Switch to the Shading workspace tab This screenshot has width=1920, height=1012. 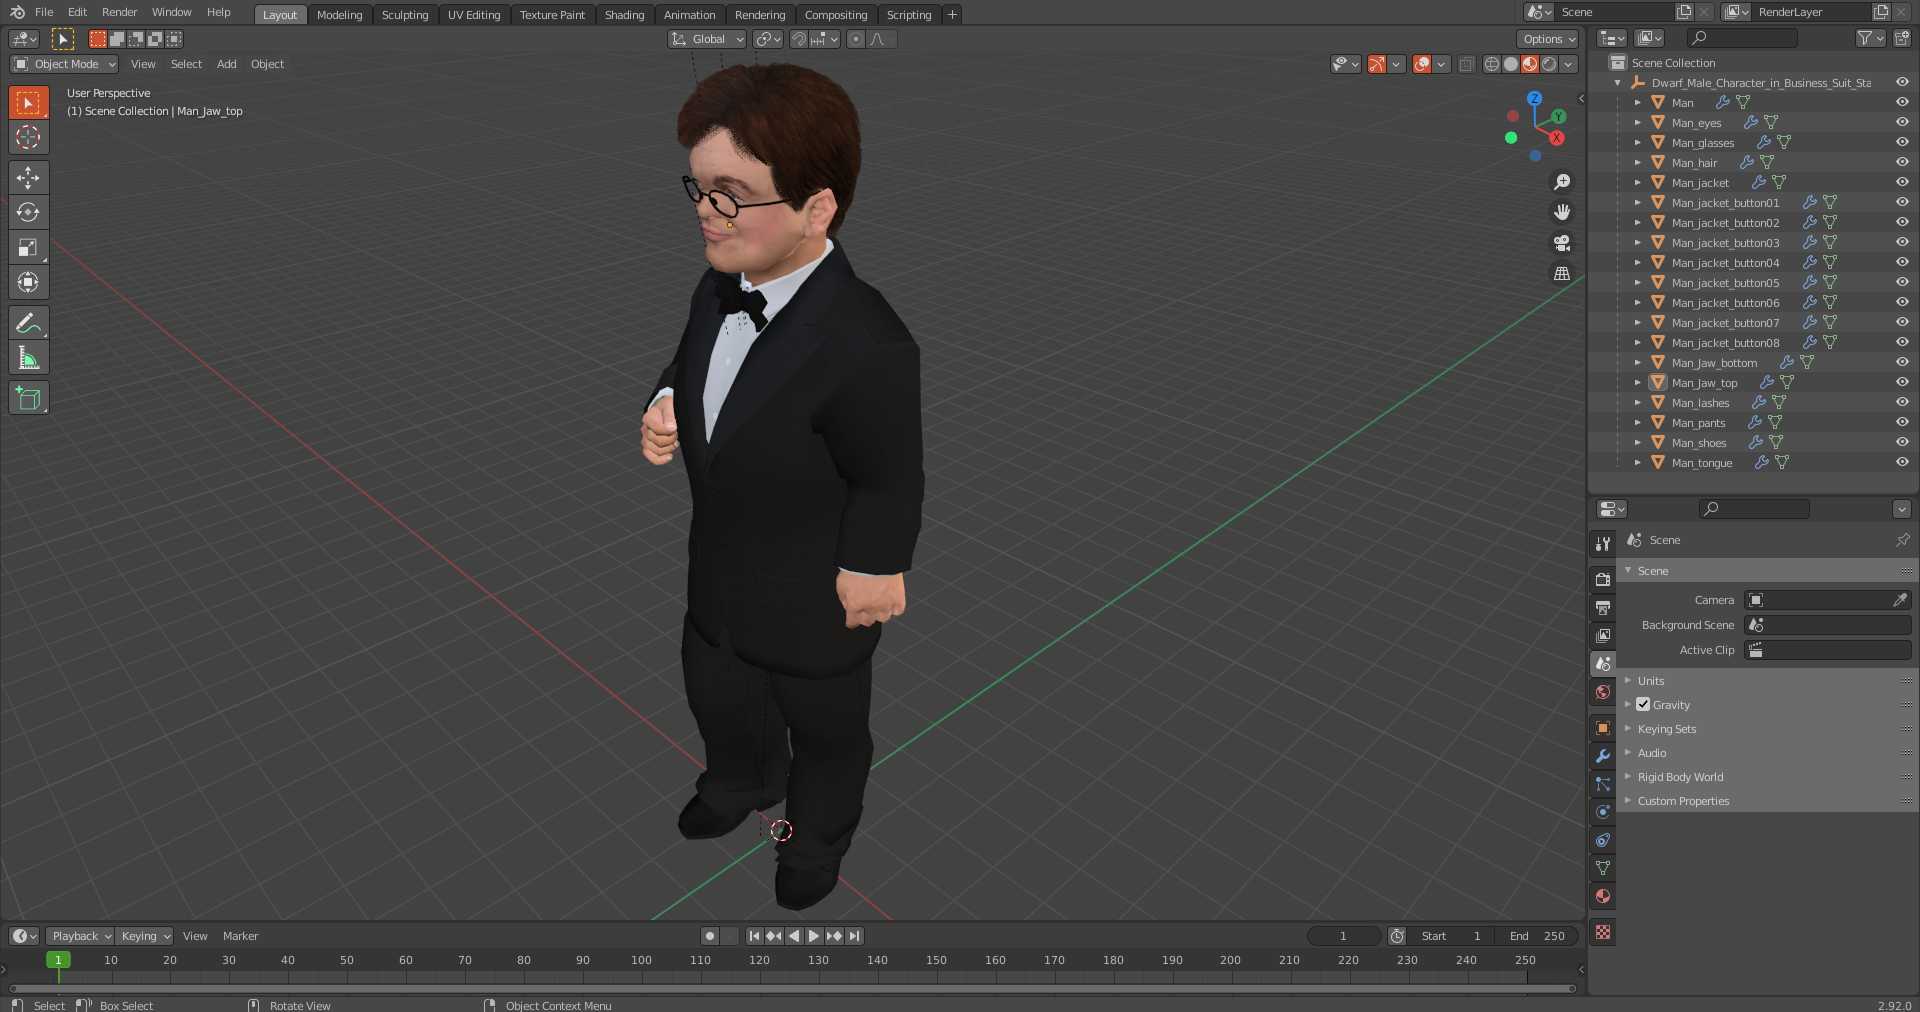pyautogui.click(x=624, y=15)
